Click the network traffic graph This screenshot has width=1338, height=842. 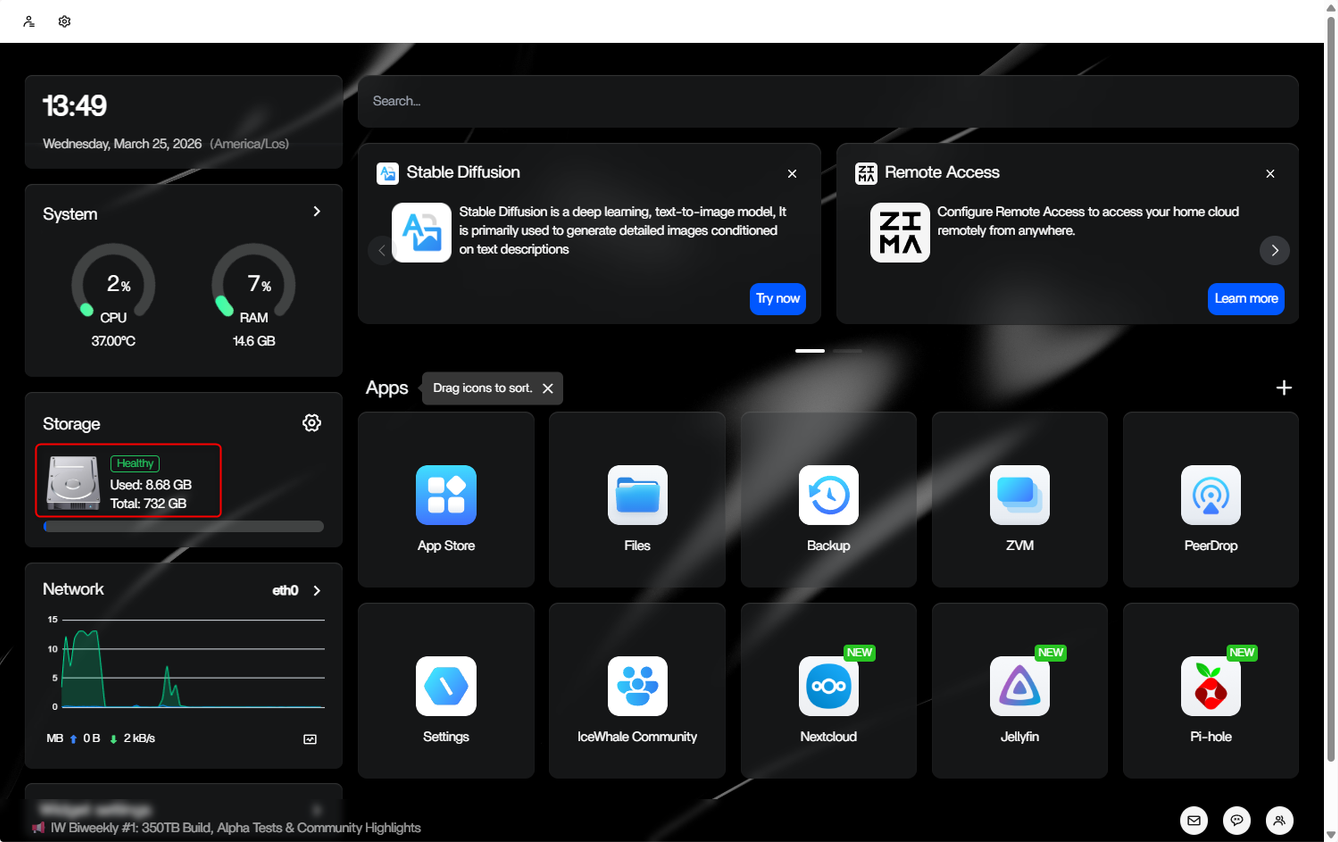coord(184,663)
